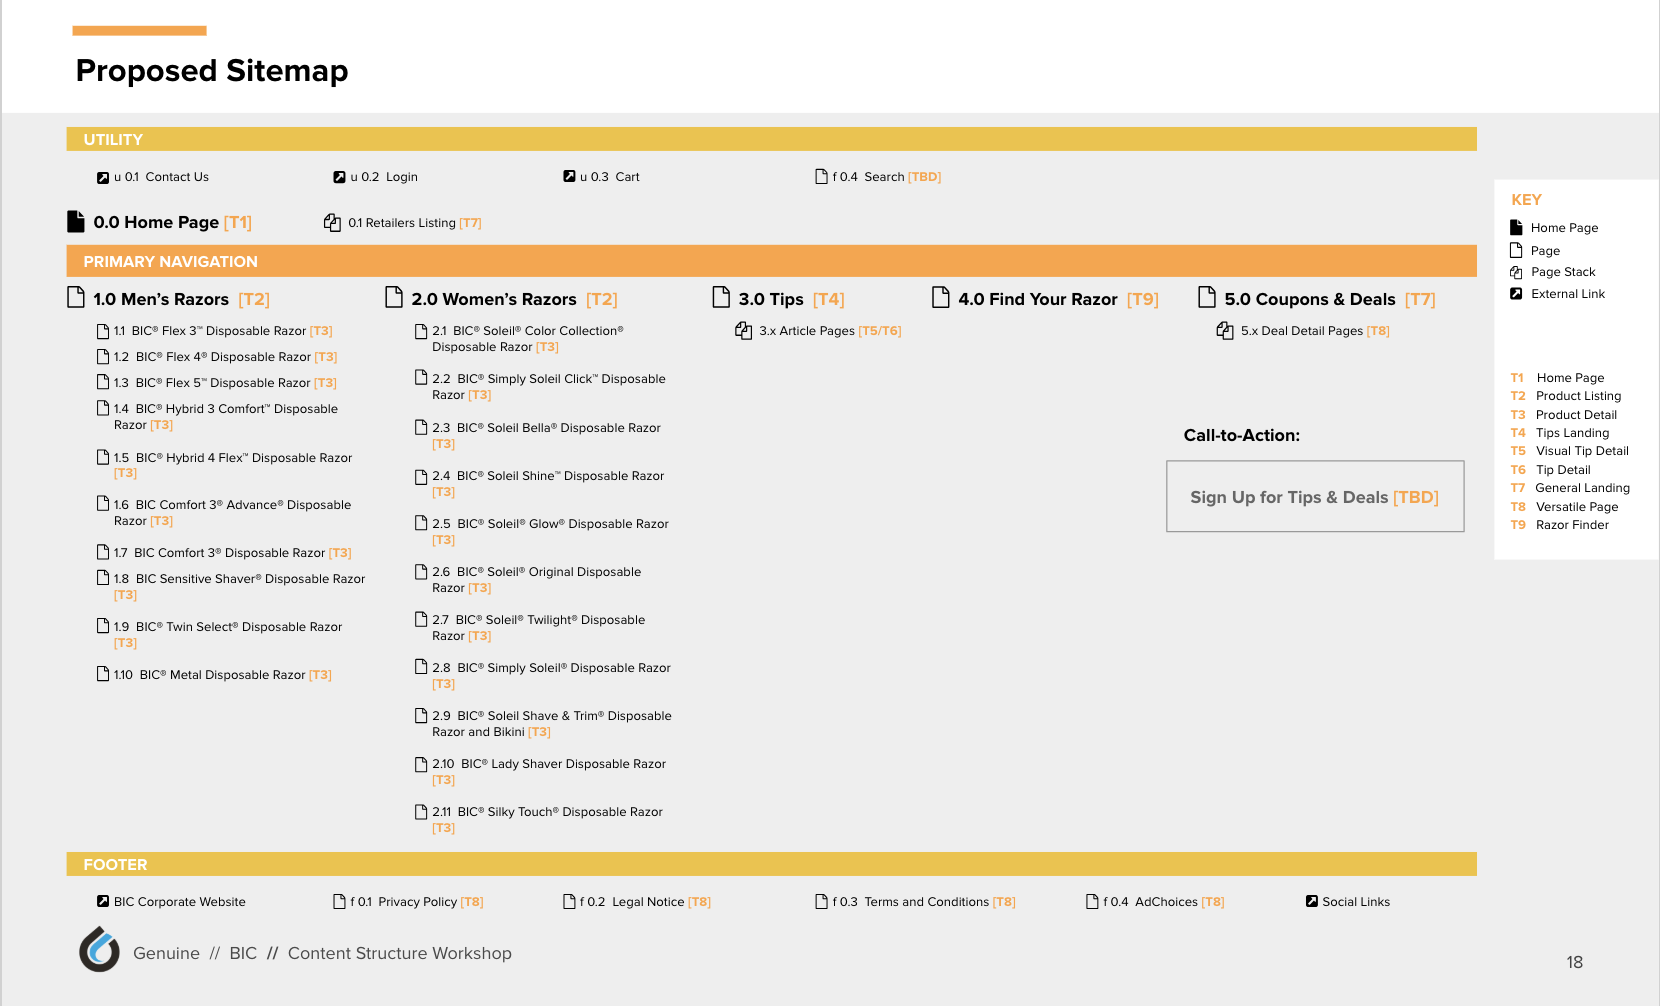Click the page icon beside 1.10 BIC Metal Disposable Razor
This screenshot has width=1660, height=1006.
pyautogui.click(x=103, y=674)
